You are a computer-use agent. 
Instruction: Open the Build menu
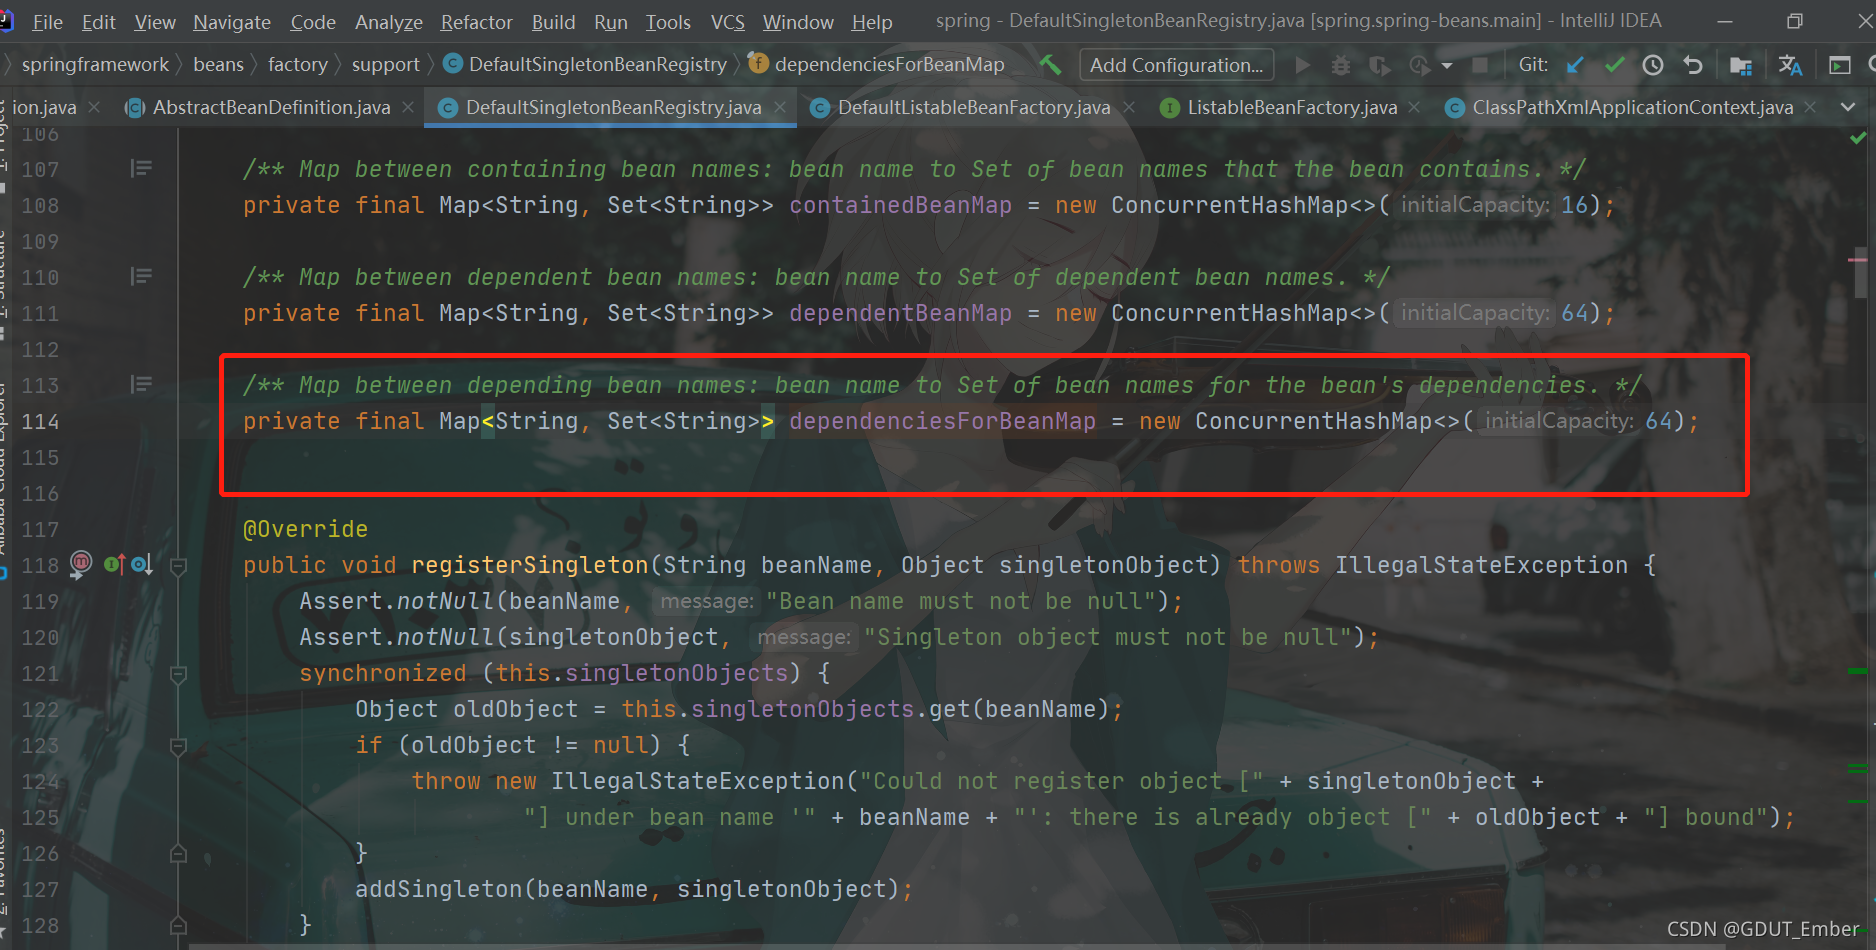click(553, 22)
